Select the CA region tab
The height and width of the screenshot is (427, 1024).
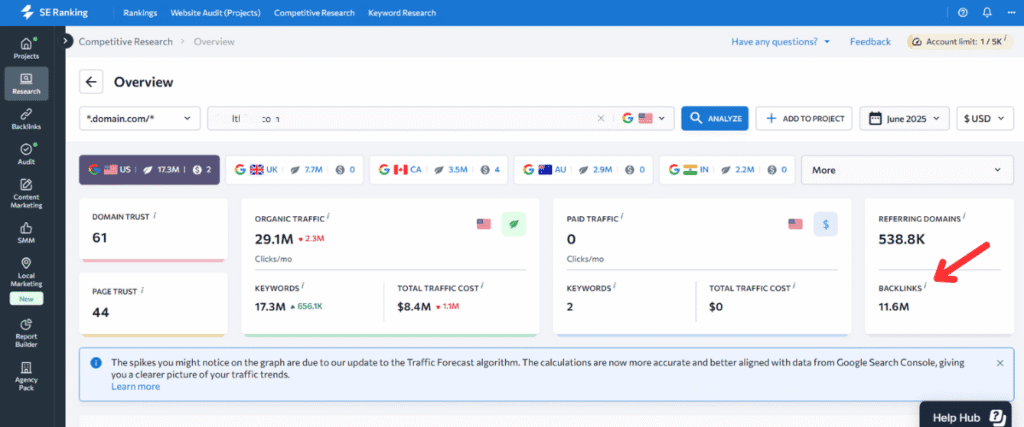tap(439, 170)
